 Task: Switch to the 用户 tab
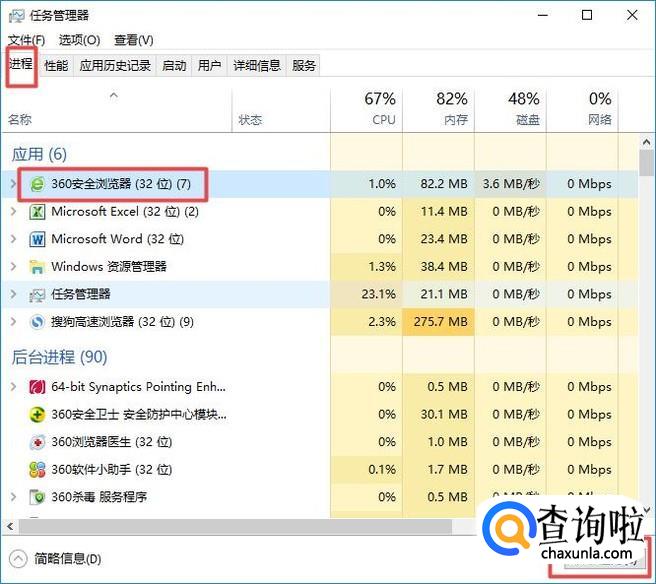(x=209, y=66)
